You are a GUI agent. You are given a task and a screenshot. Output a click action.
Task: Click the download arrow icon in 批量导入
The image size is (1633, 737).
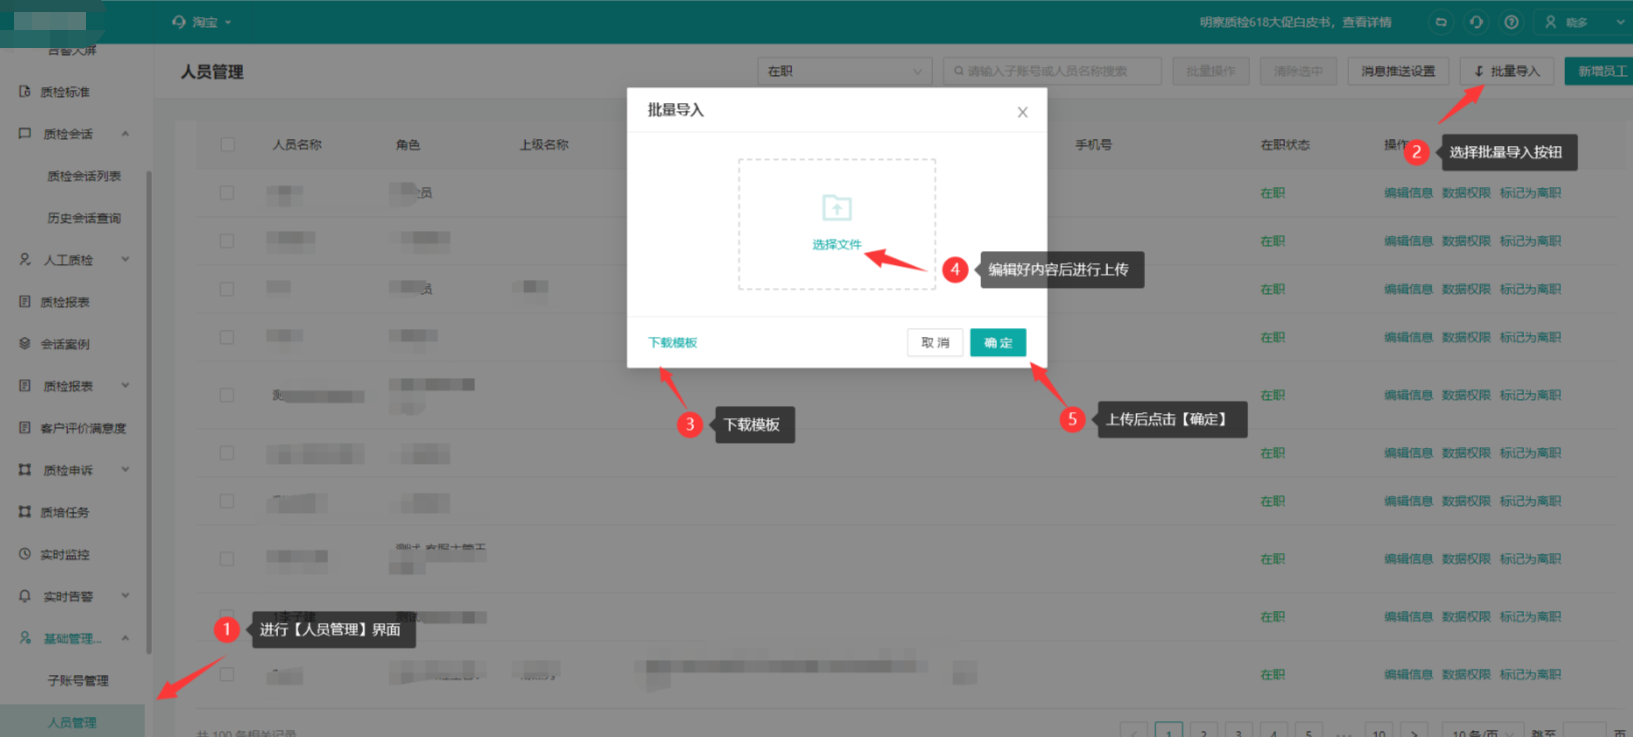click(x=1479, y=71)
